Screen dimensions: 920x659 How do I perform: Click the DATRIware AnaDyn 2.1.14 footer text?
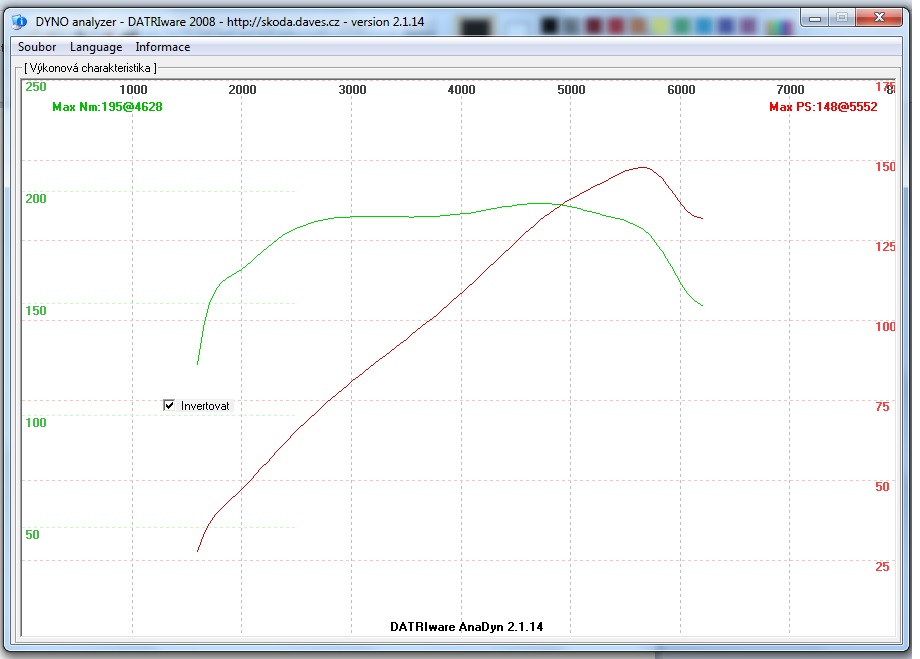click(467, 626)
